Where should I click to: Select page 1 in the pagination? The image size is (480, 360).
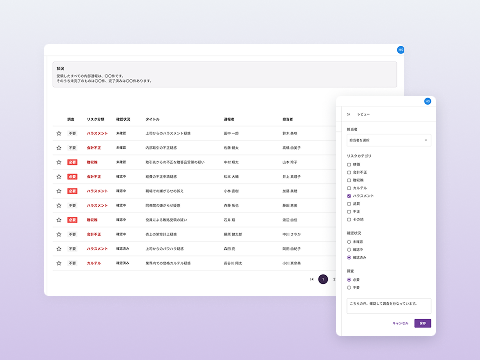pos(323,279)
